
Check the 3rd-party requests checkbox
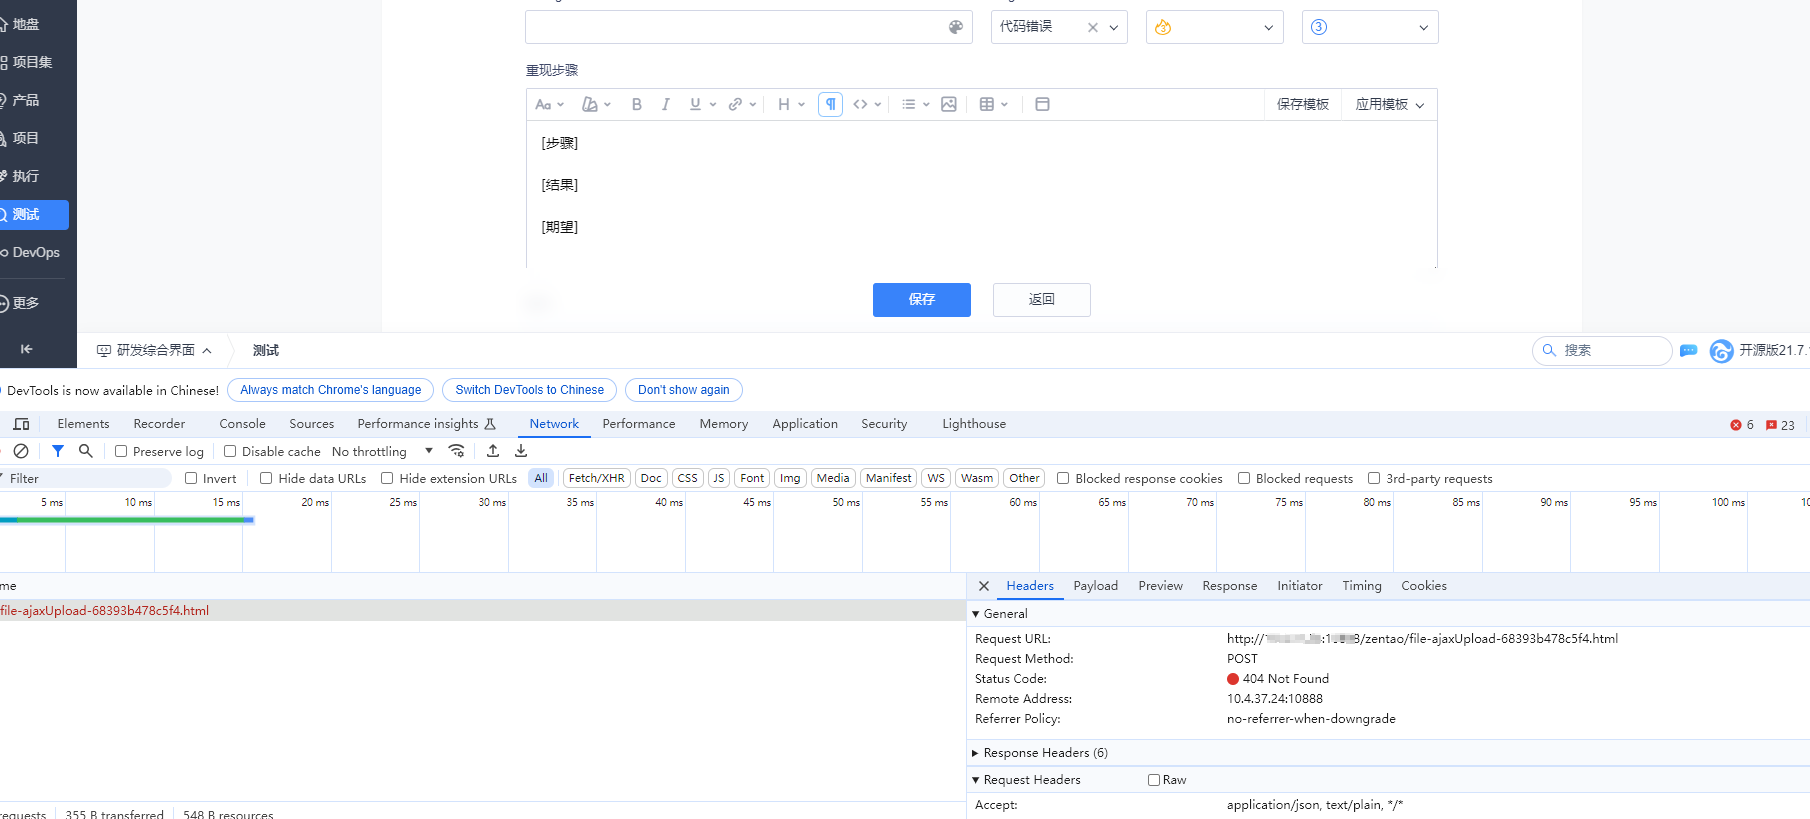pyautogui.click(x=1374, y=478)
